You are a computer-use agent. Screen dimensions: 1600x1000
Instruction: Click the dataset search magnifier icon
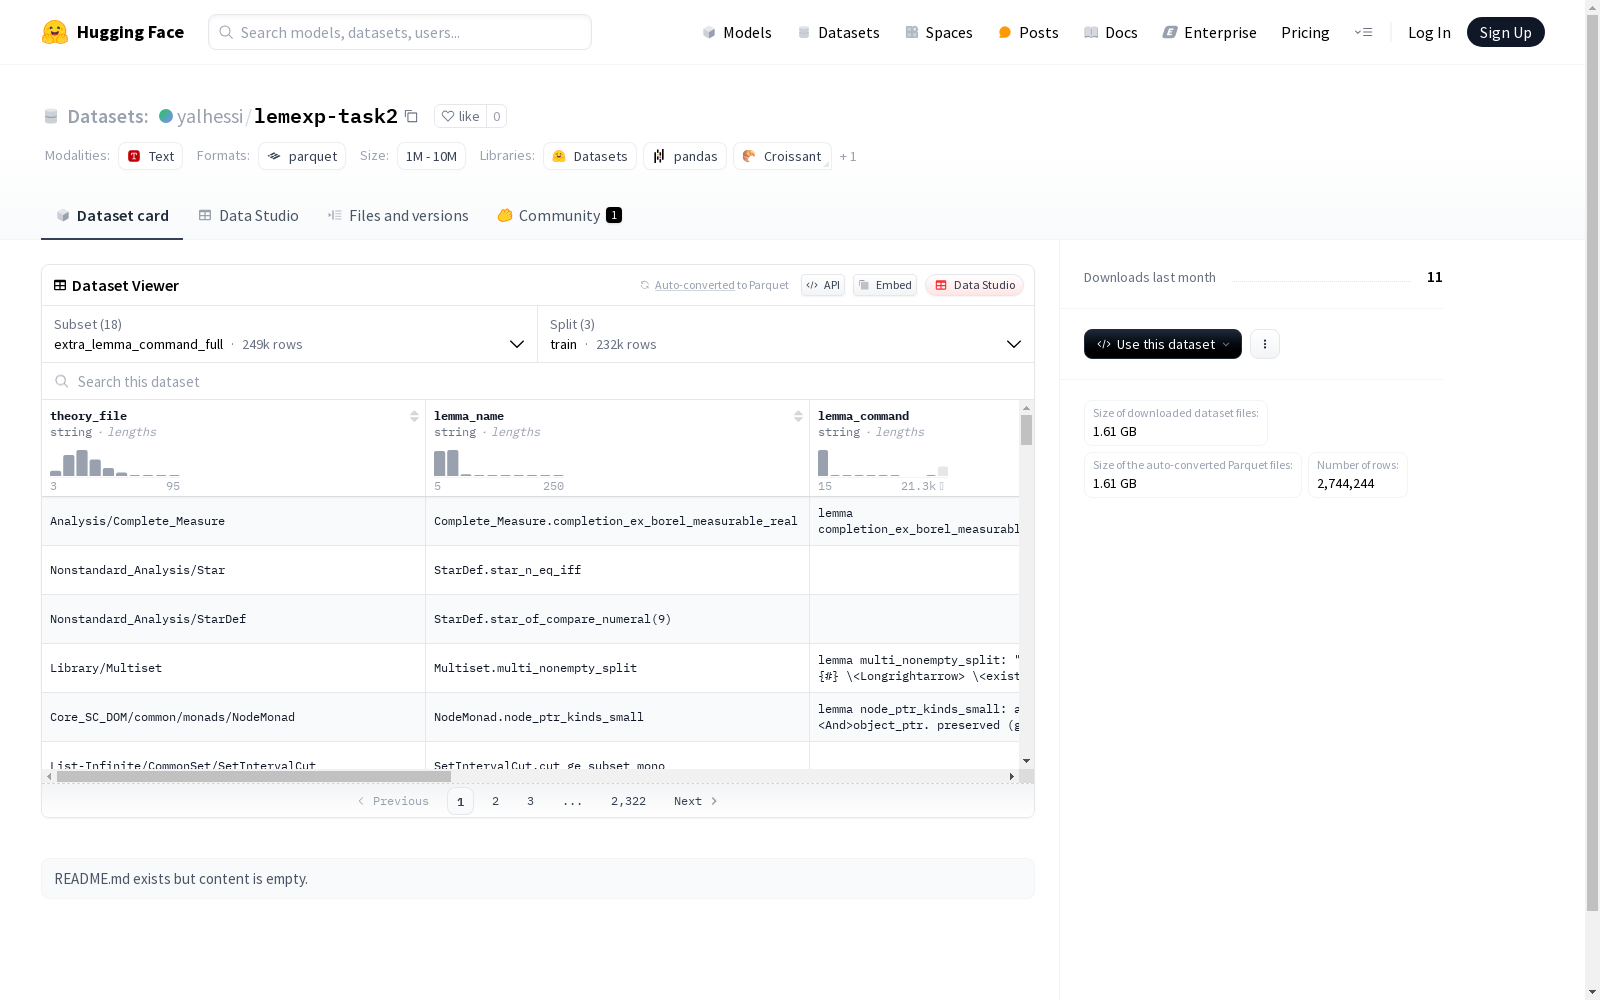click(x=62, y=381)
